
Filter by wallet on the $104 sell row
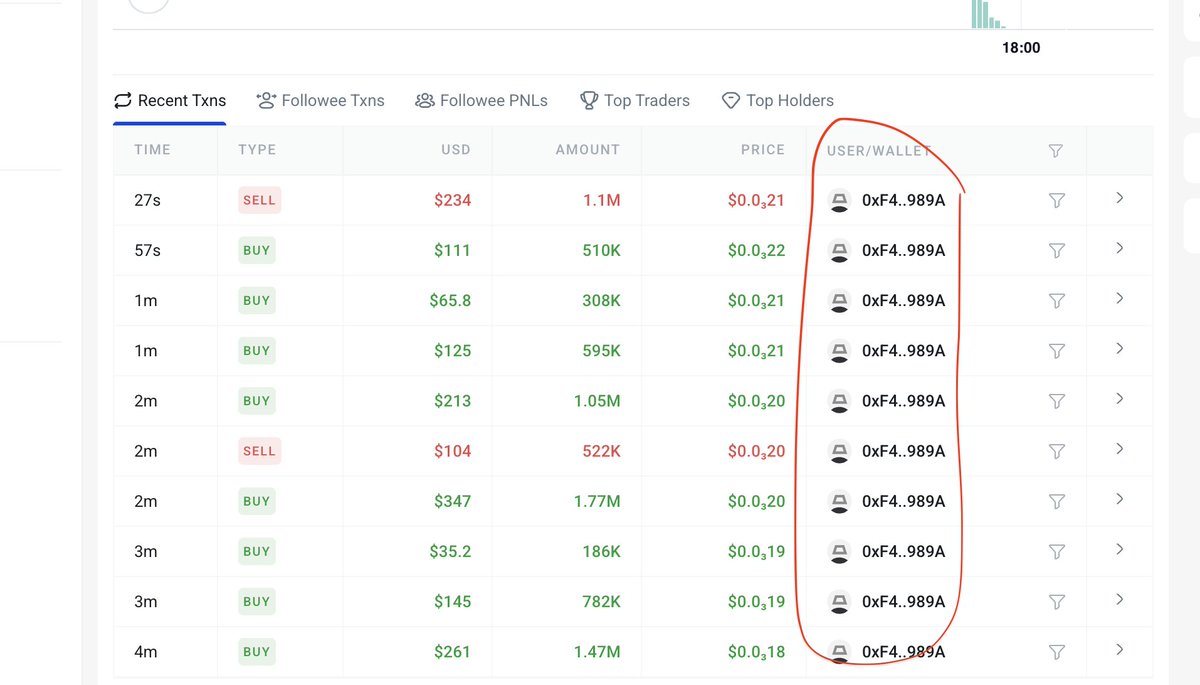1056,451
